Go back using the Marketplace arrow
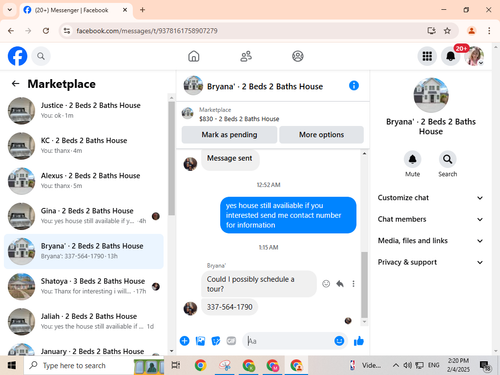Image resolution: width=500 pixels, height=375 pixels. coord(16,84)
